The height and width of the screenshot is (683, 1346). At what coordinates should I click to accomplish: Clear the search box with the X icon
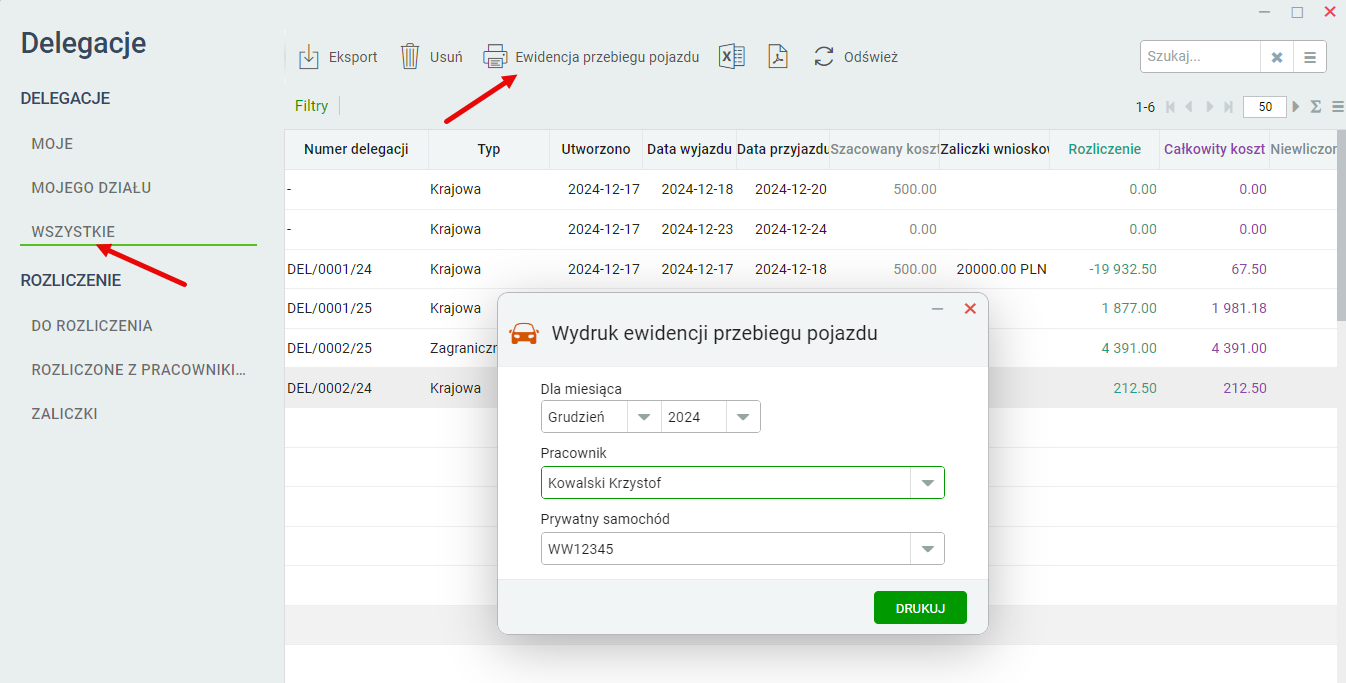tap(1277, 57)
